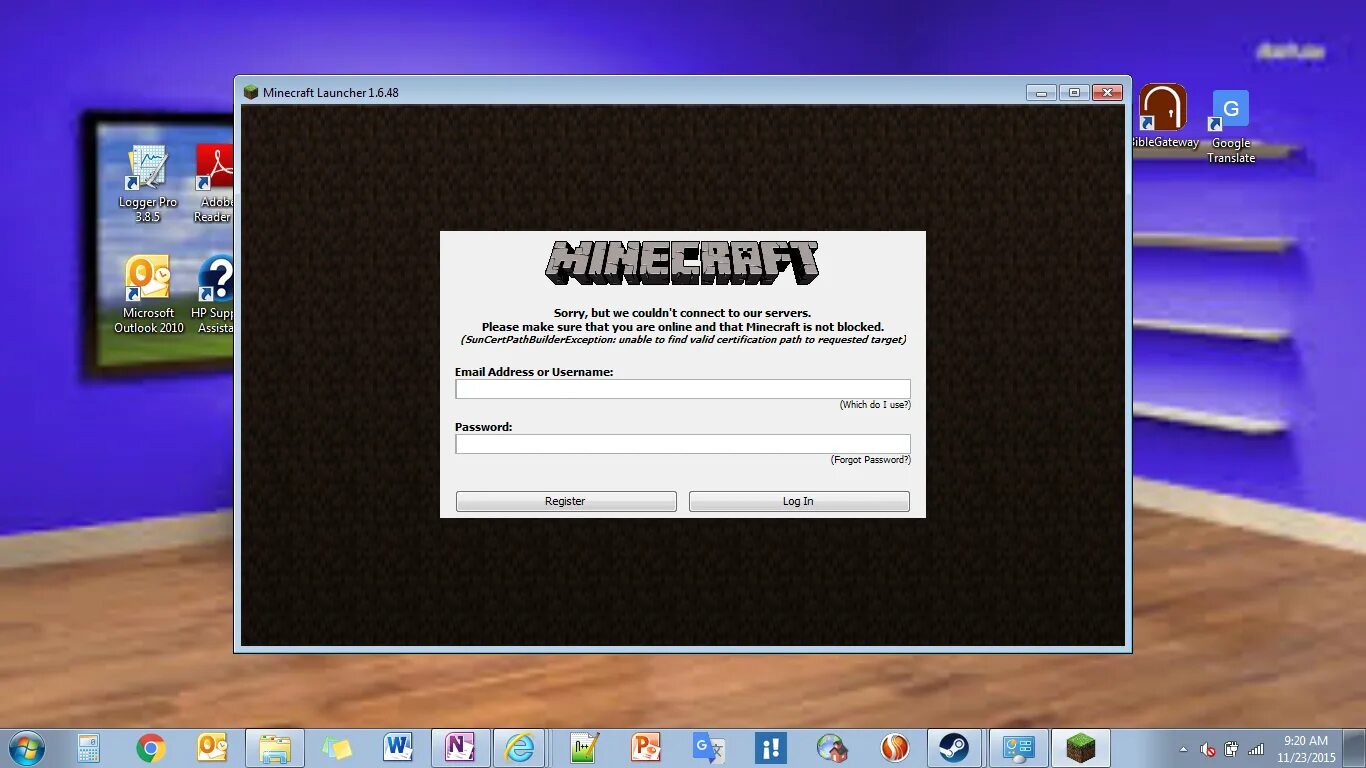Open Google Translate taskbar icon
The height and width of the screenshot is (768, 1366).
708,748
